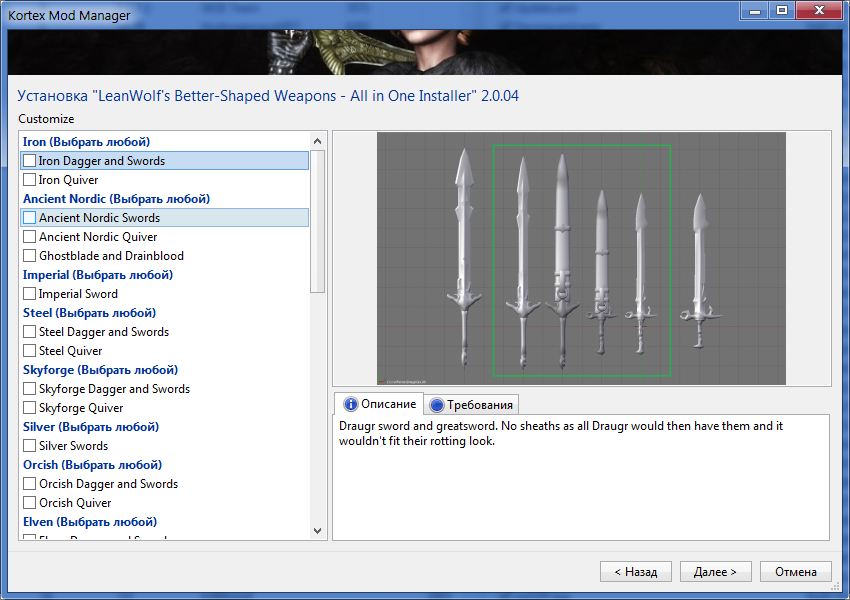Enable the Iron Dagger and Swords checkbox
This screenshot has width=850, height=600.
[30, 161]
